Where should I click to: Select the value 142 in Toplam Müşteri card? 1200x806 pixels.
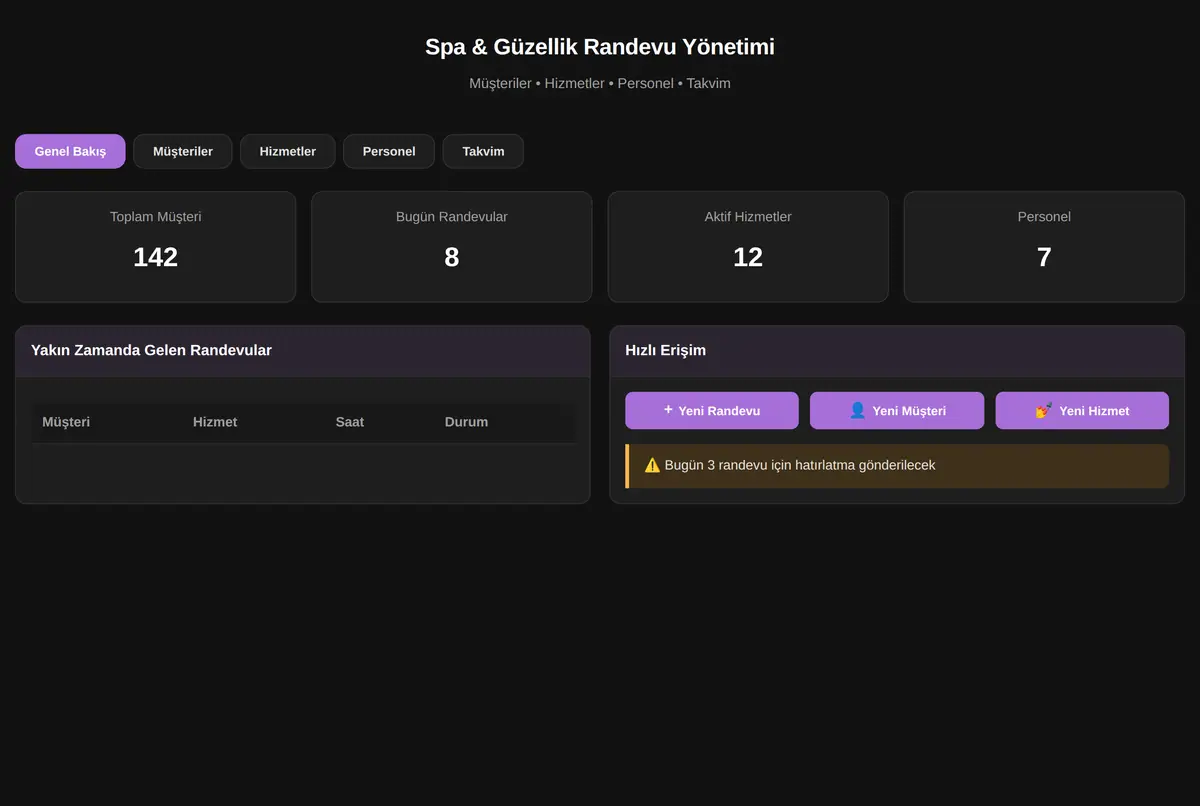(x=156, y=257)
